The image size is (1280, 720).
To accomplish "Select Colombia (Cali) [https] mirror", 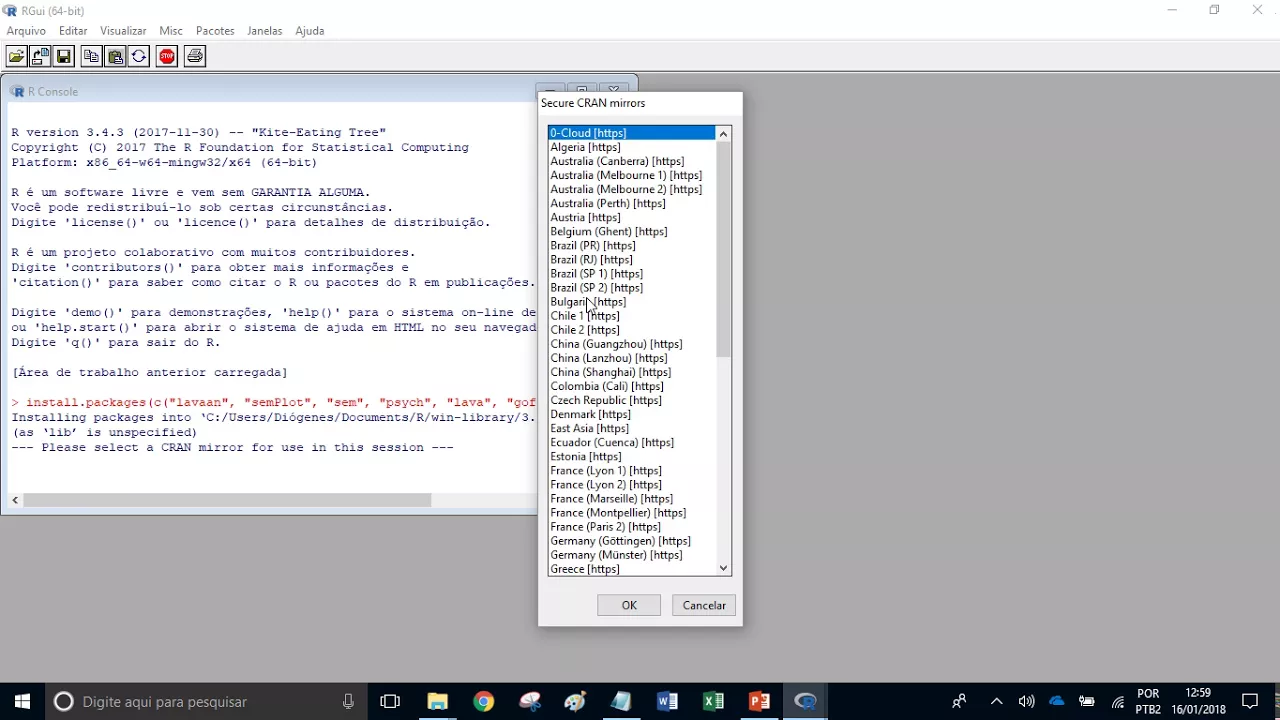I will 631,386.
